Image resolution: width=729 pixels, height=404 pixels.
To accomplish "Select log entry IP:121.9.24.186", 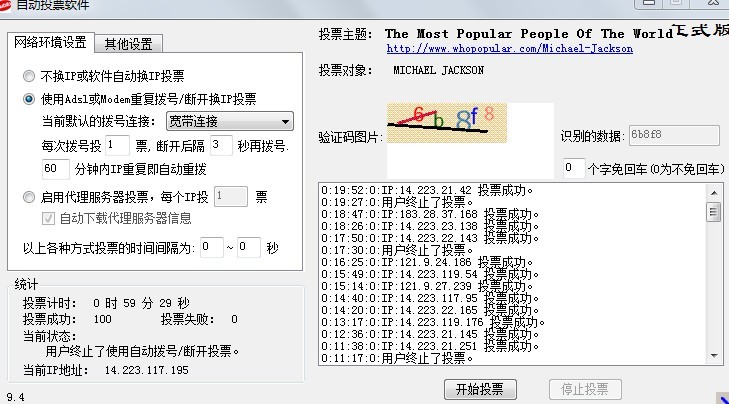I will (427, 262).
